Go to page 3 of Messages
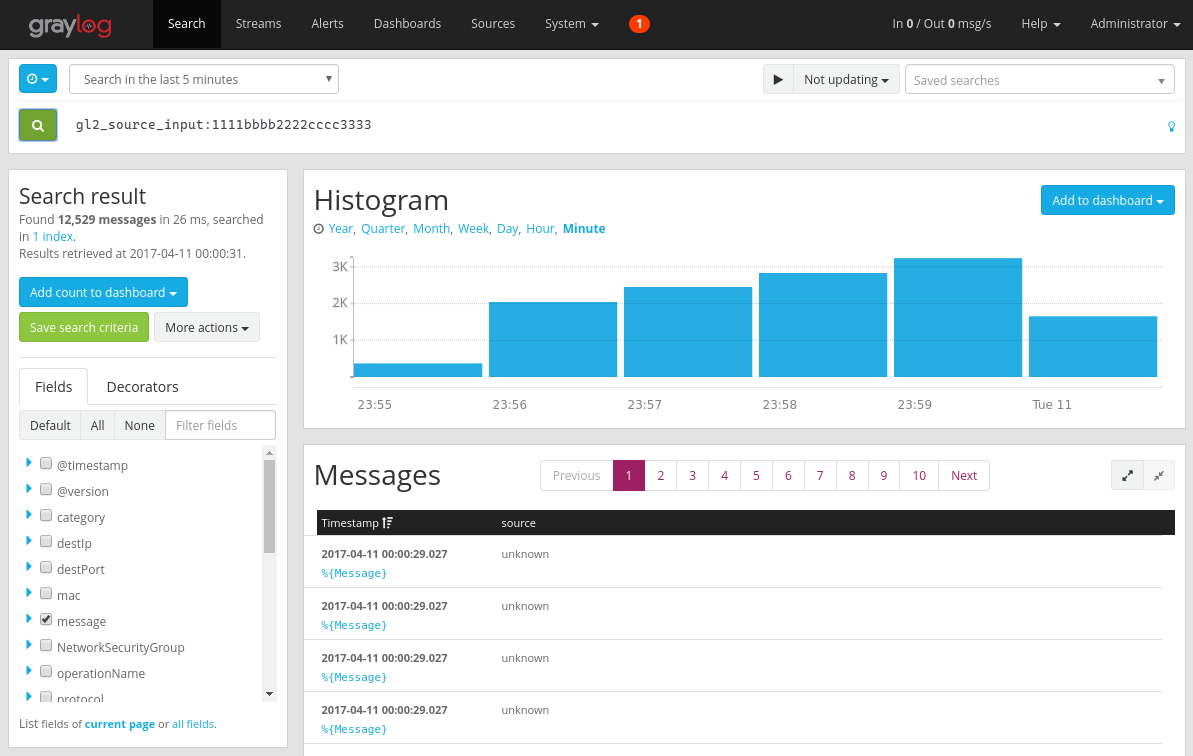This screenshot has height=756, width=1193. (692, 475)
